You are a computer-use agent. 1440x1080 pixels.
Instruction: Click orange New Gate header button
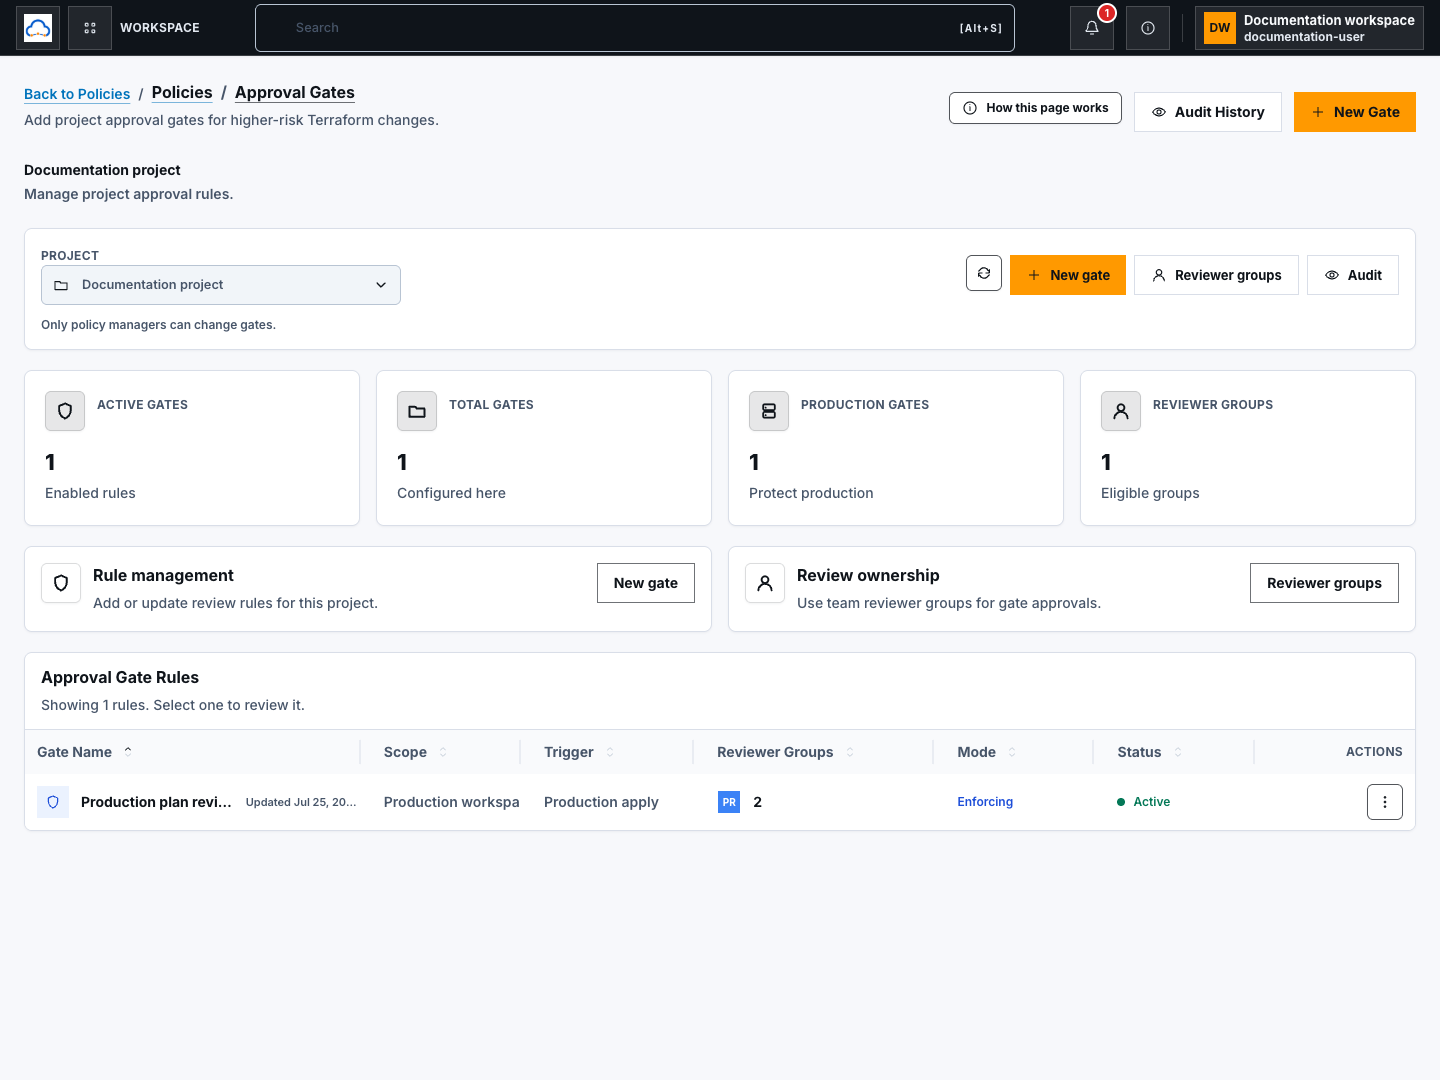[x=1355, y=112]
